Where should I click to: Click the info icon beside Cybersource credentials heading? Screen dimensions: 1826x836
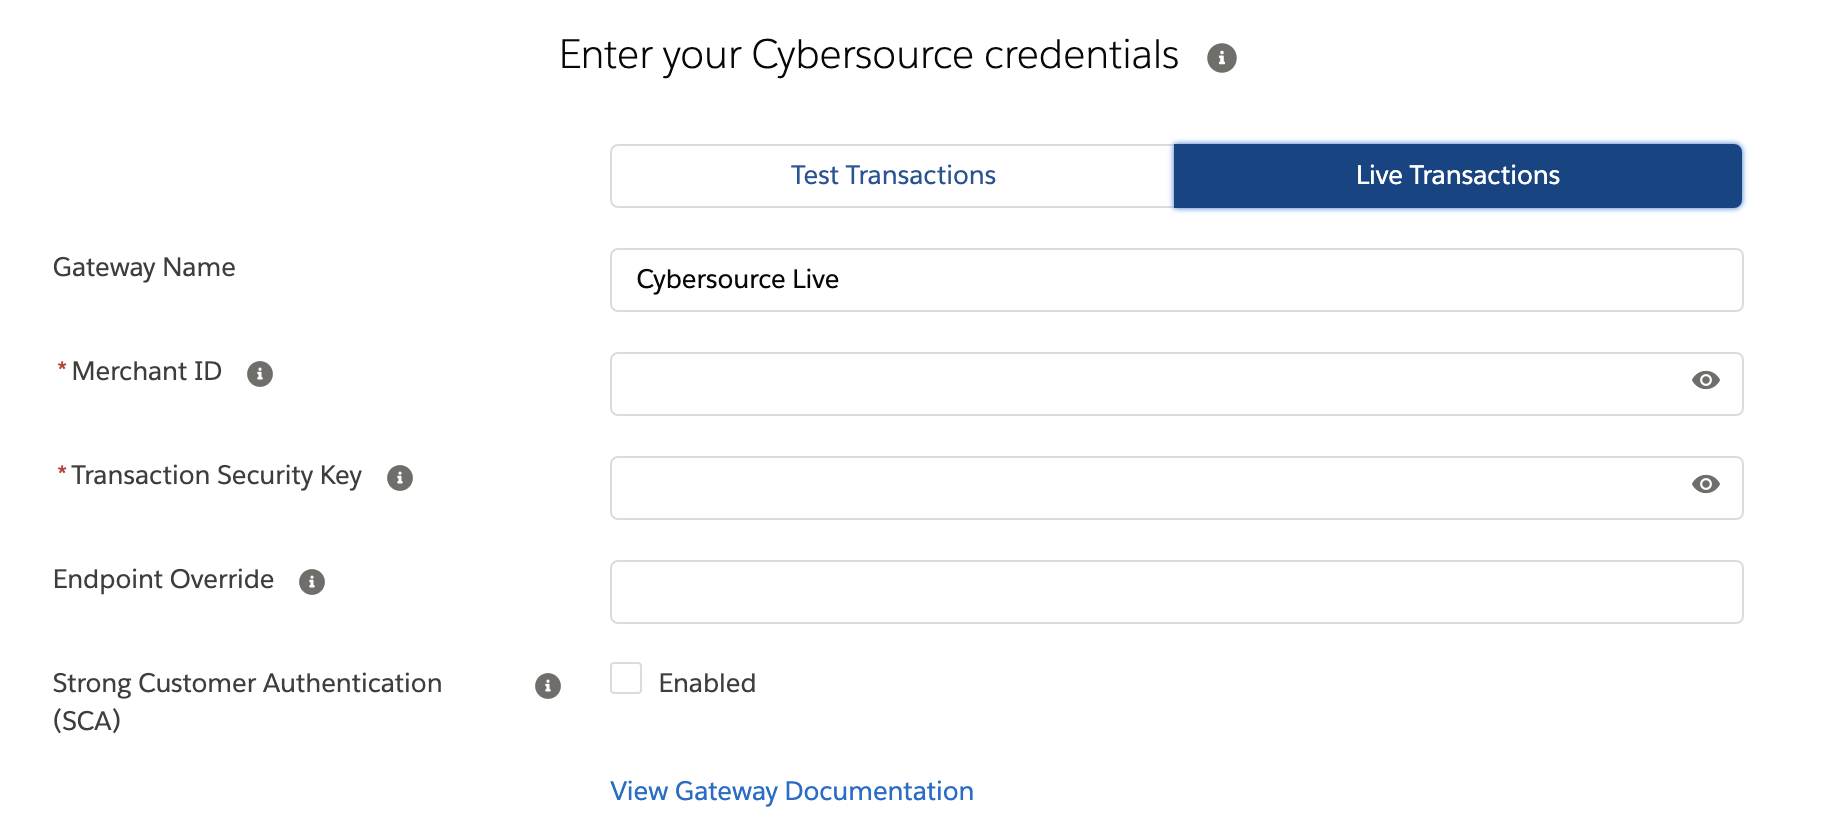(1222, 58)
